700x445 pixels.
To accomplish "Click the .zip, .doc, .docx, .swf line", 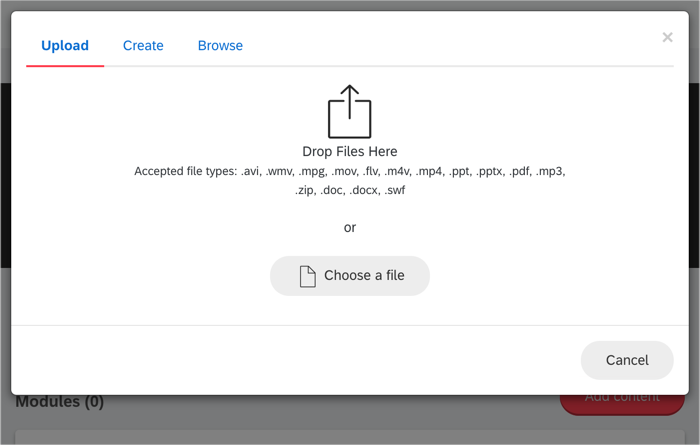I will click(x=350, y=190).
